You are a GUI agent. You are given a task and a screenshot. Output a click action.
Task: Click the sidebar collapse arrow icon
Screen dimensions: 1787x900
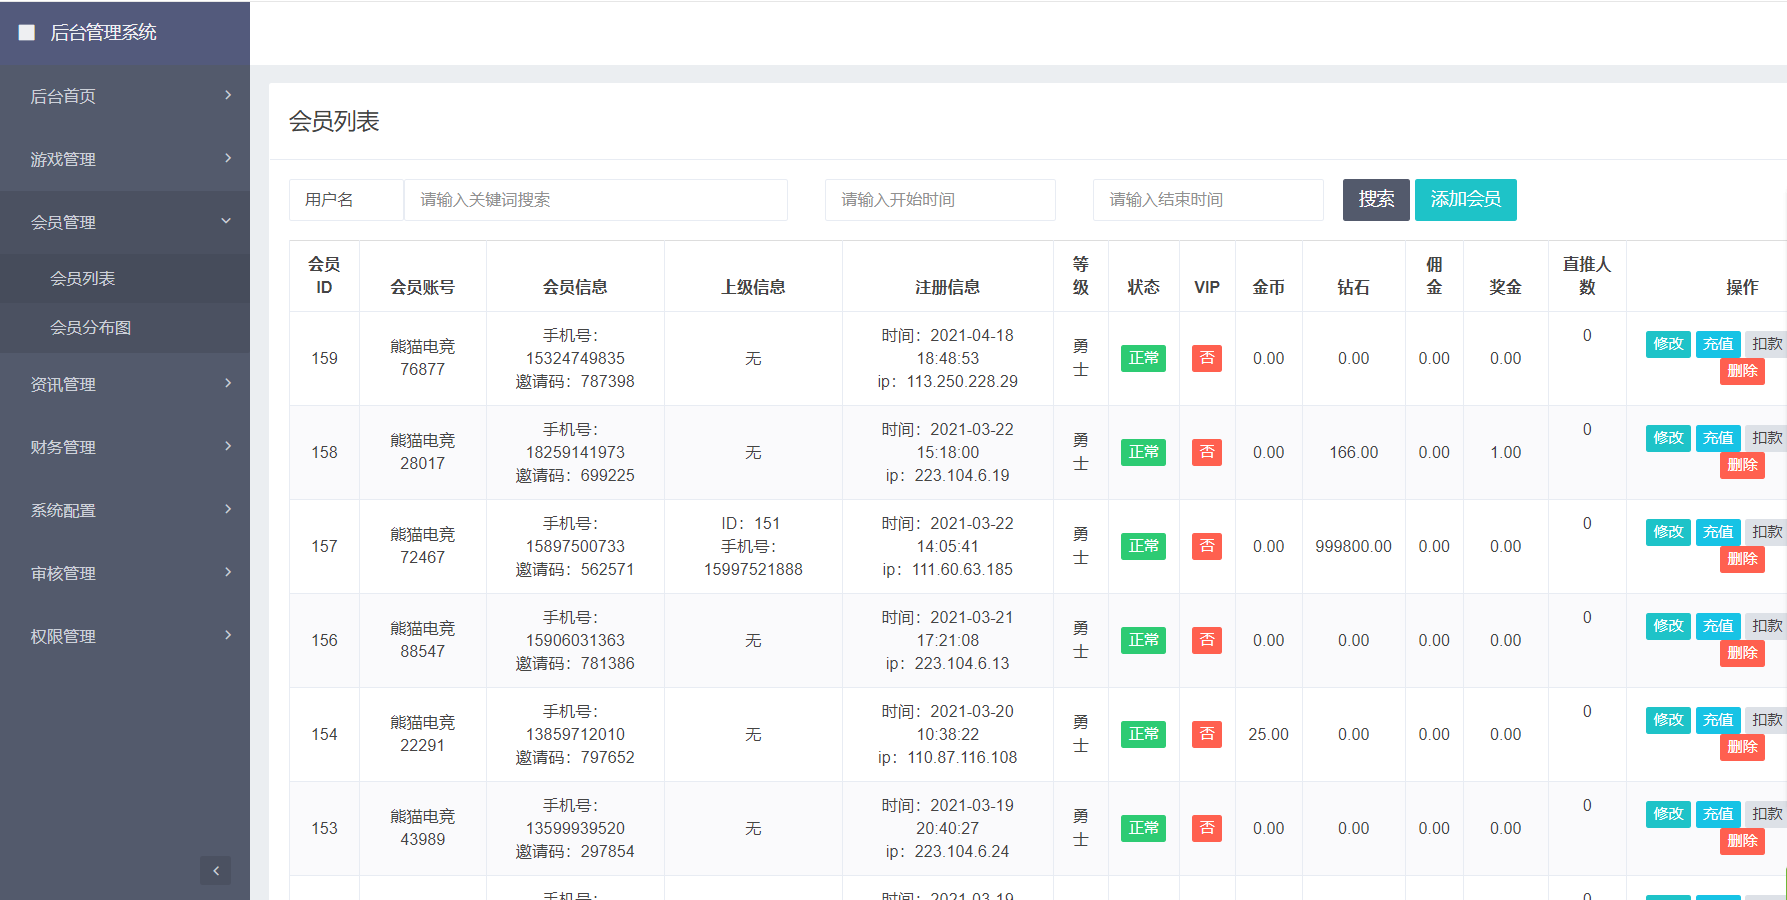215,870
